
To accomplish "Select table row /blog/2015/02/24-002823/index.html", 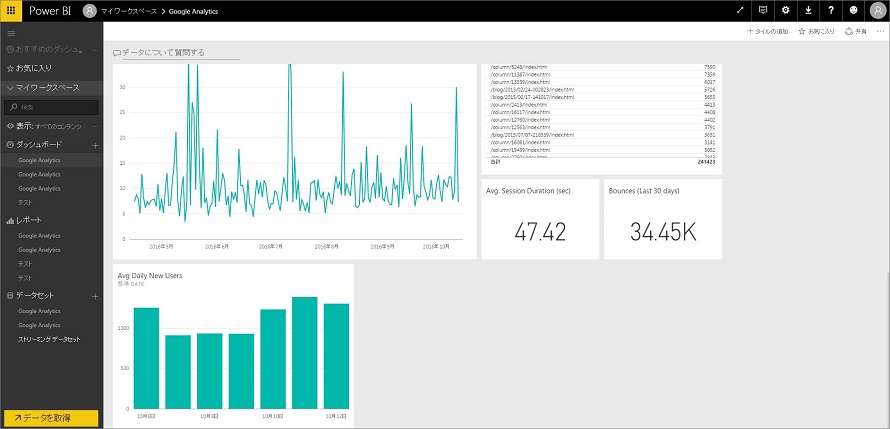I will [602, 90].
